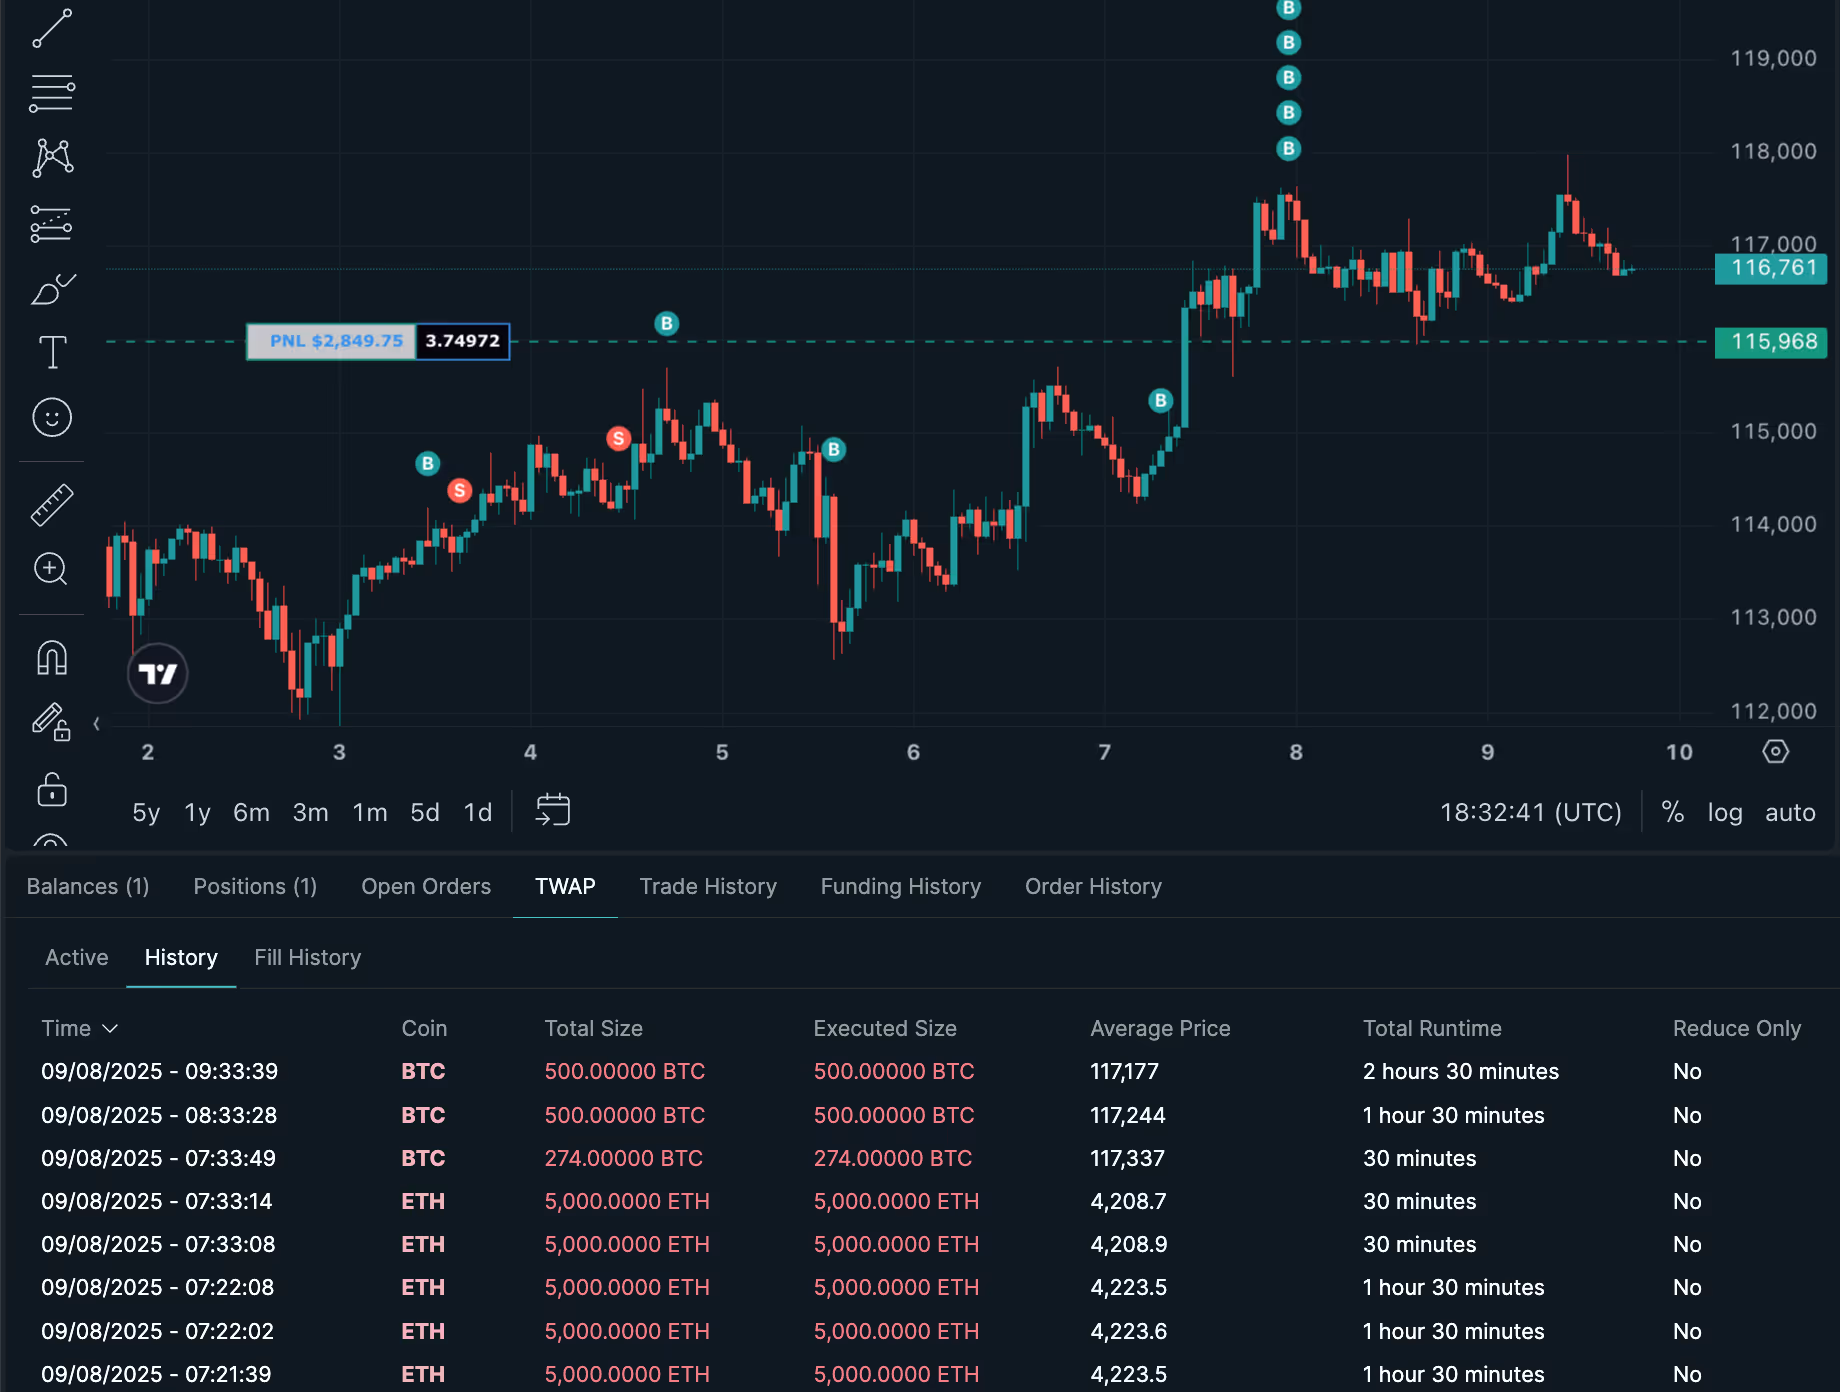Select the Measure ruler tool
The width and height of the screenshot is (1840, 1392).
pos(52,503)
